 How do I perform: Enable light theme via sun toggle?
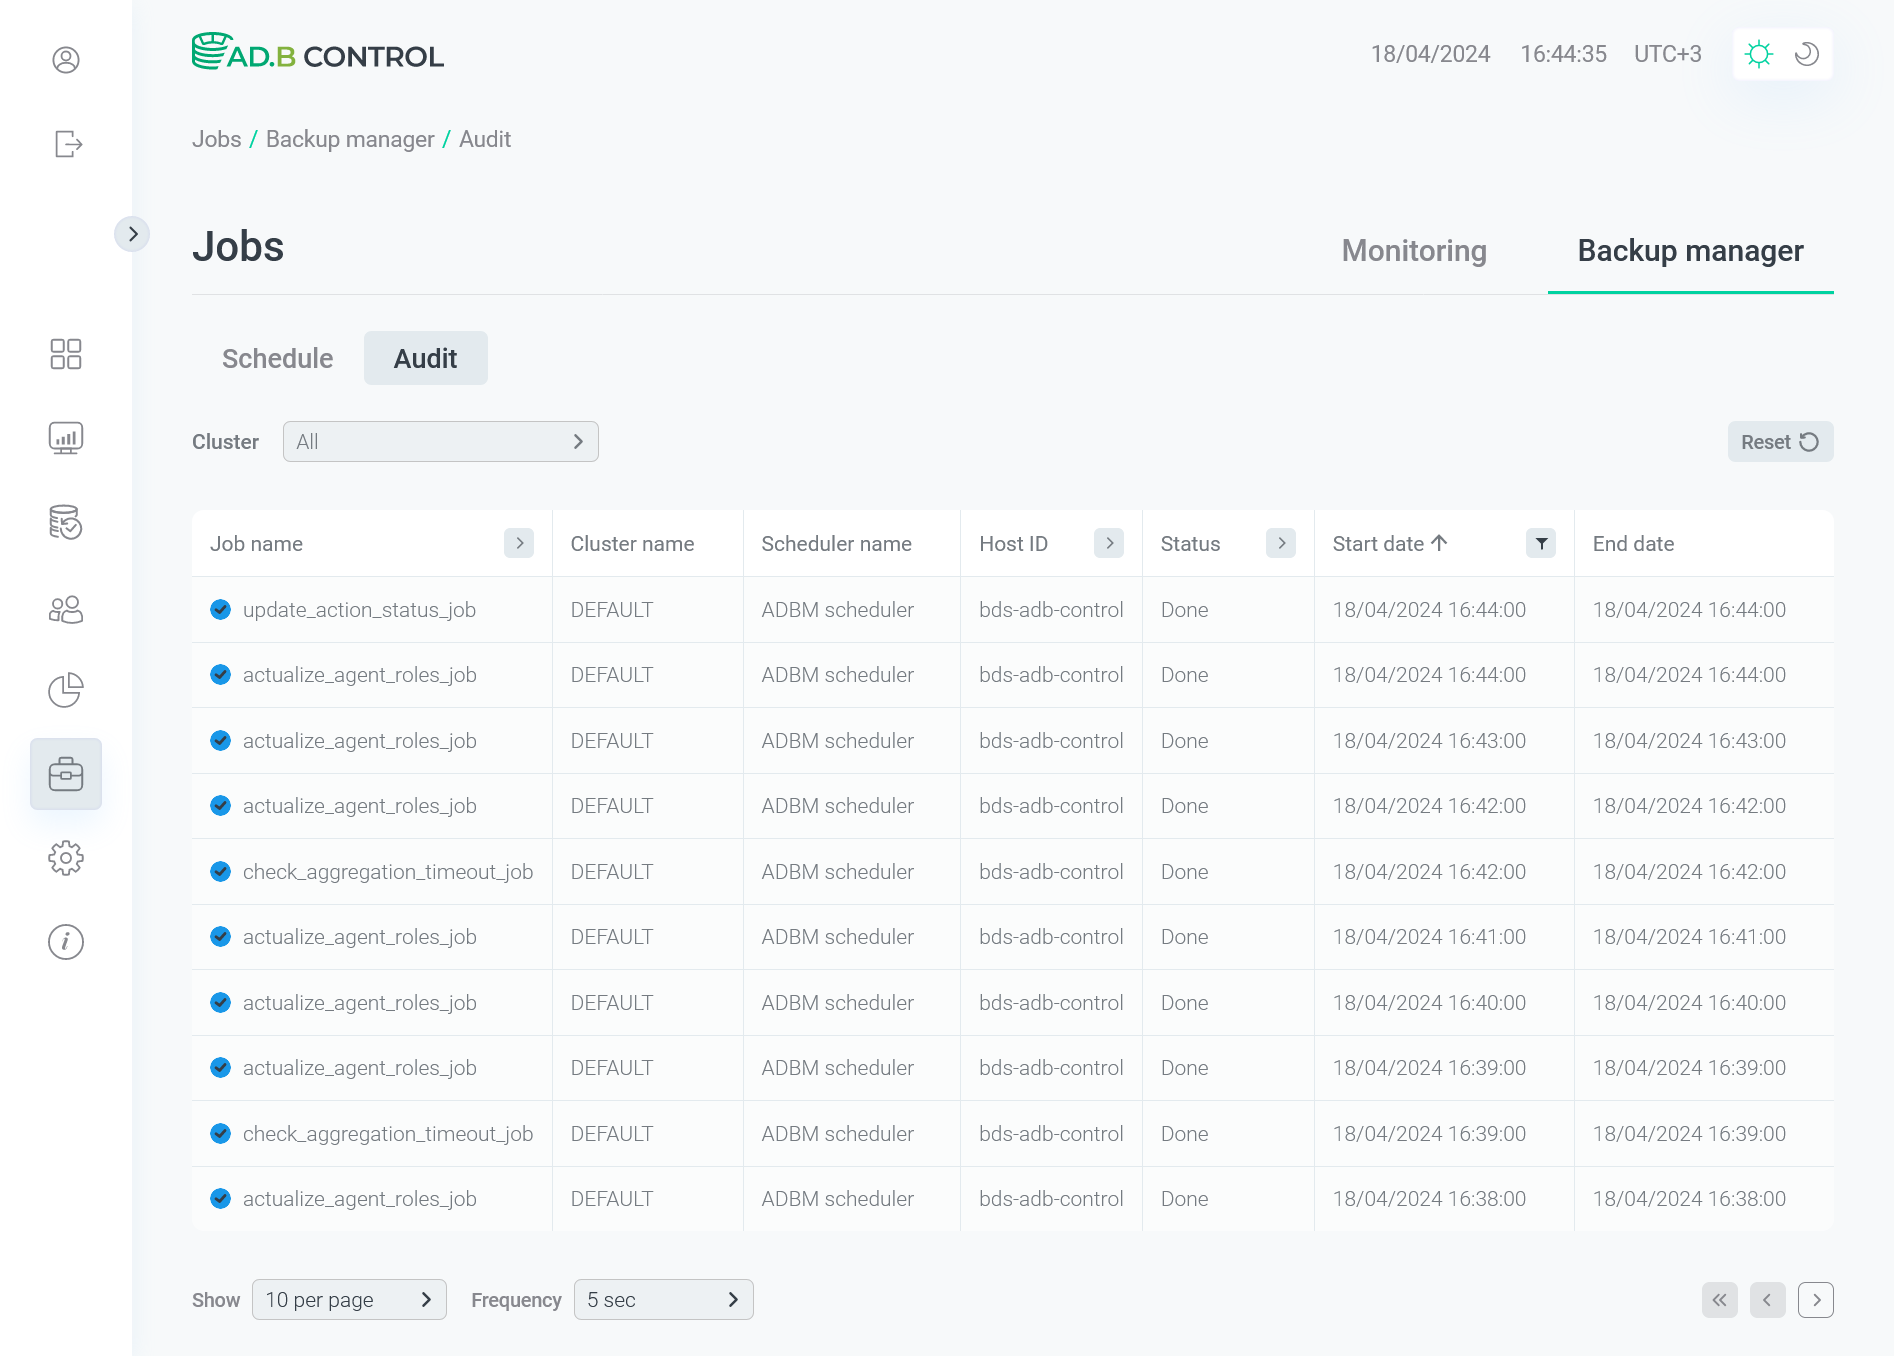coord(1759,54)
